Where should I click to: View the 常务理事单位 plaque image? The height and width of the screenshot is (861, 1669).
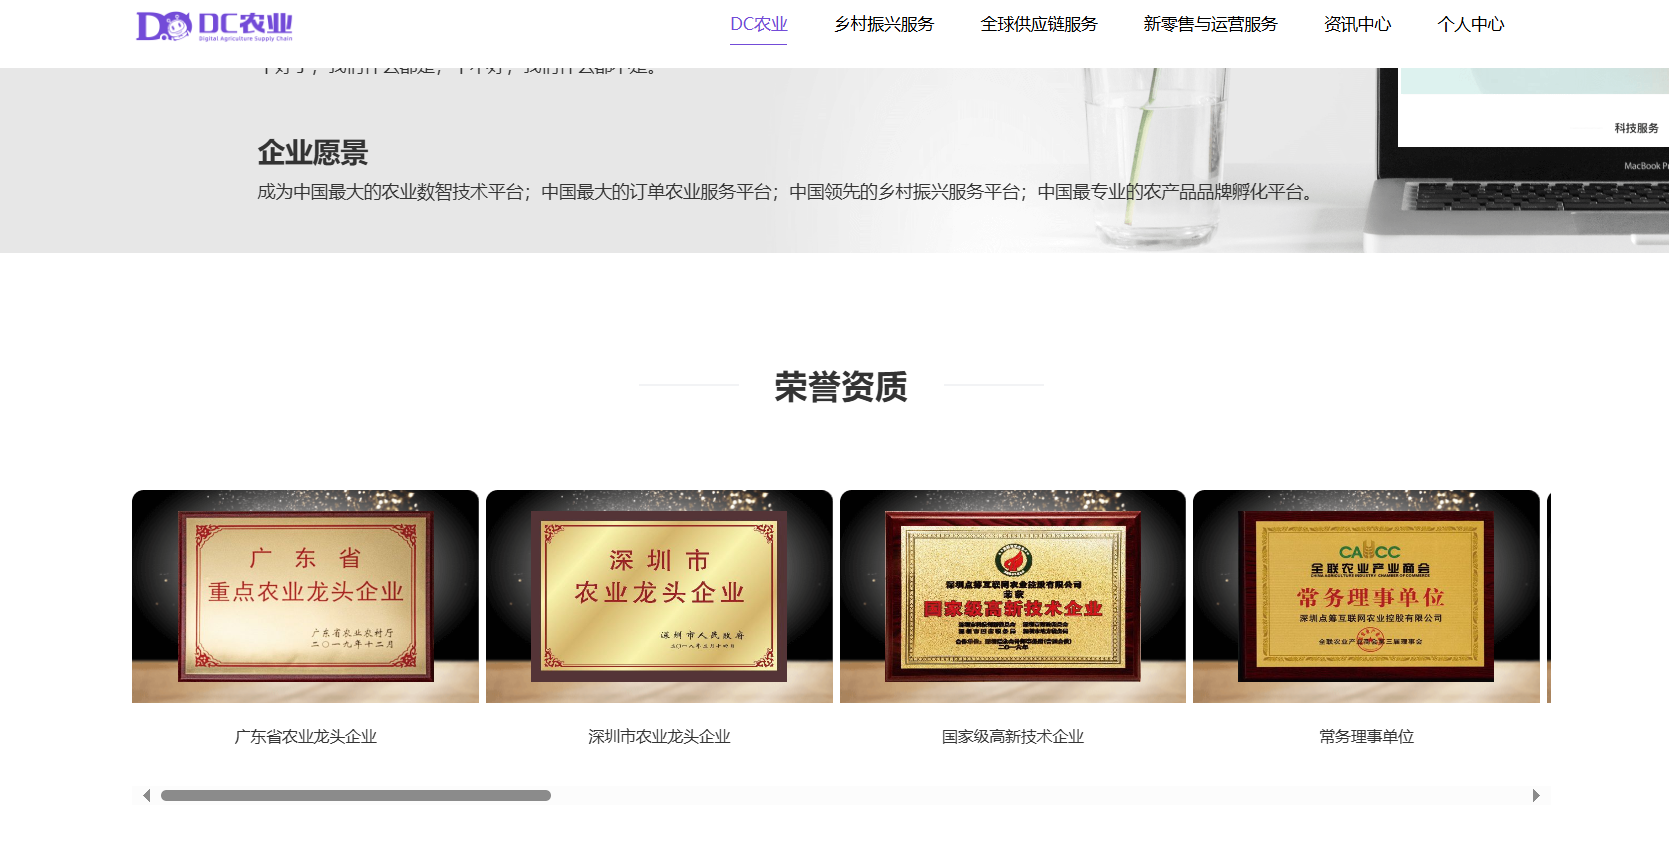coord(1366,596)
